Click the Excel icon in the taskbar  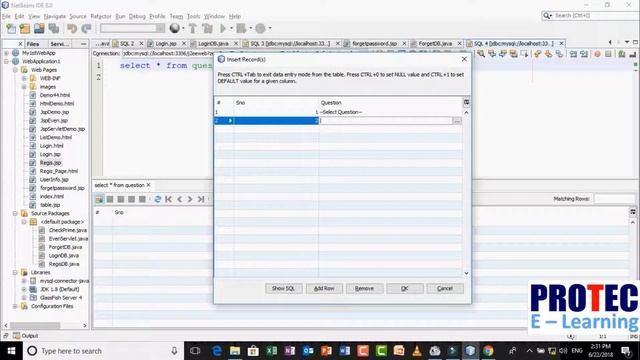pyautogui.click(x=271, y=351)
